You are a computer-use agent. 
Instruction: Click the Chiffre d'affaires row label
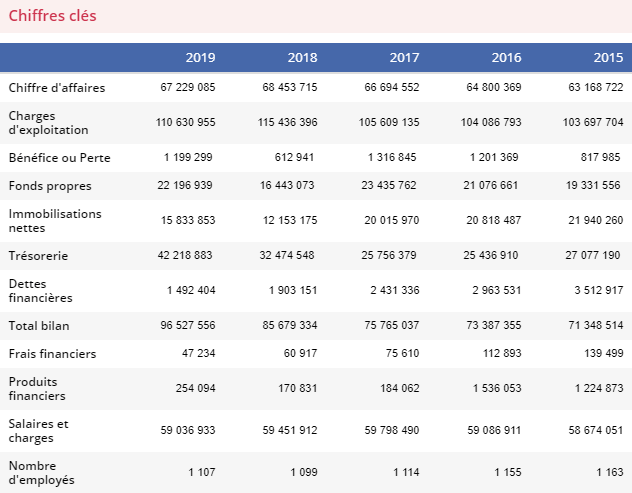point(57,88)
